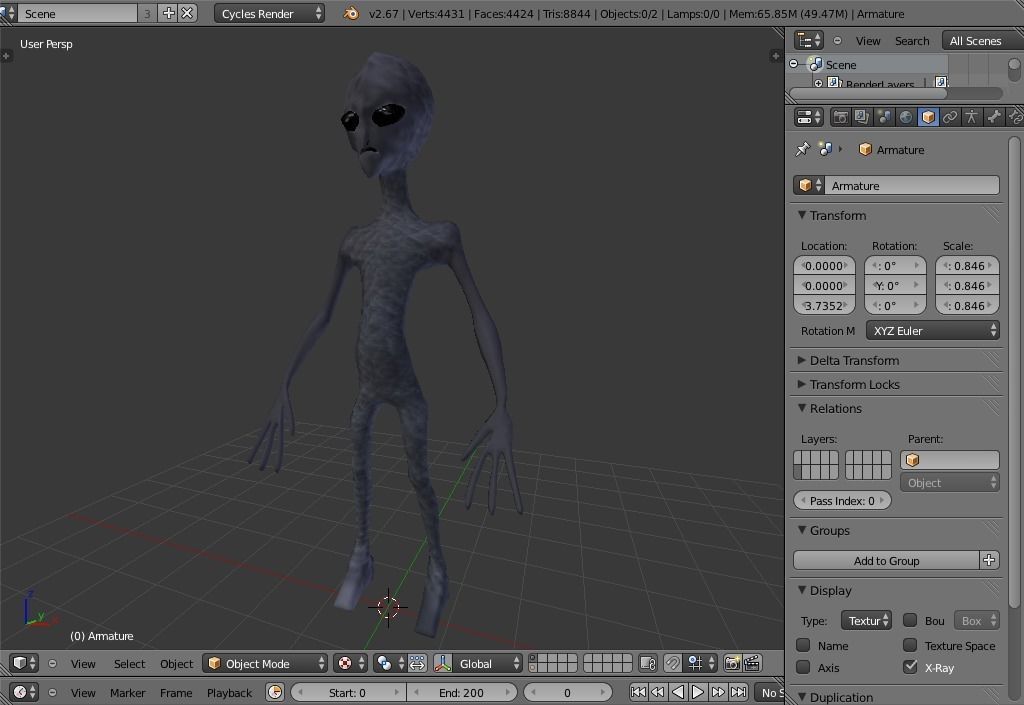Toggle object layer buttons right grid in Relations
The width and height of the screenshot is (1024, 705).
(868, 465)
